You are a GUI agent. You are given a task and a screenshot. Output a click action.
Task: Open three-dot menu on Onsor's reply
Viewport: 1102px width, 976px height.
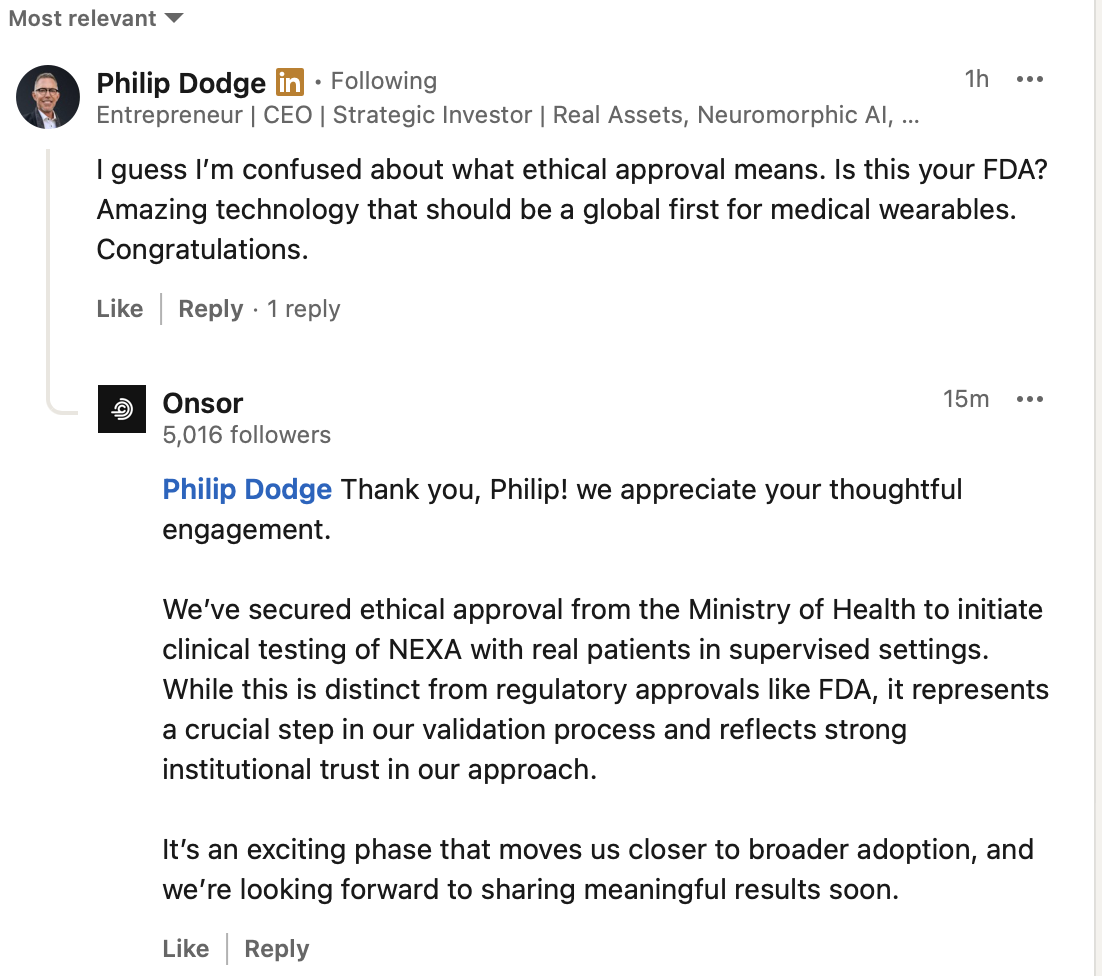click(x=1030, y=399)
